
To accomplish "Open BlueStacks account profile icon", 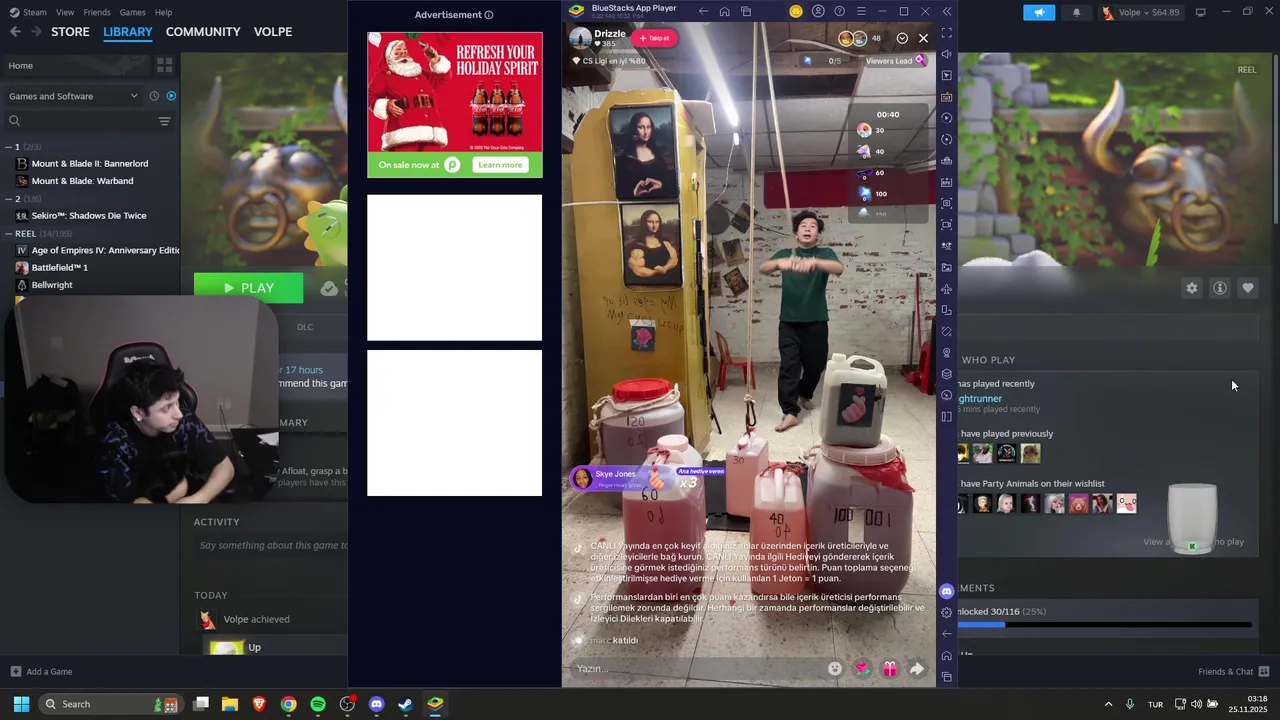I will (x=818, y=11).
